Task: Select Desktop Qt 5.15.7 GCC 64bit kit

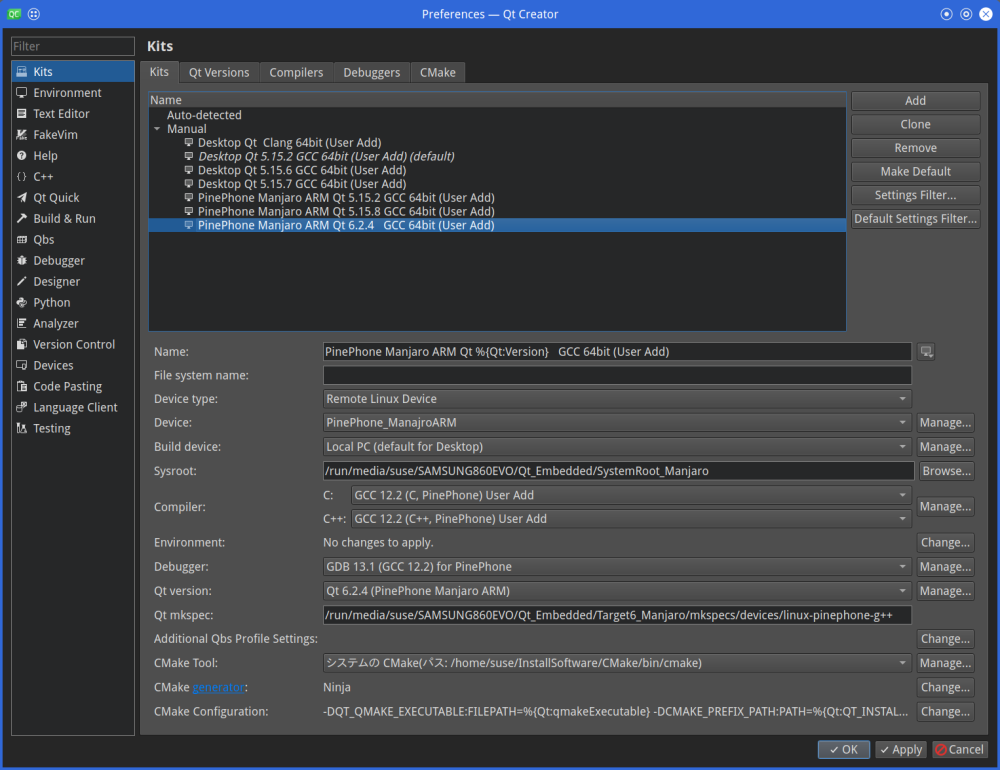Action: click(302, 184)
